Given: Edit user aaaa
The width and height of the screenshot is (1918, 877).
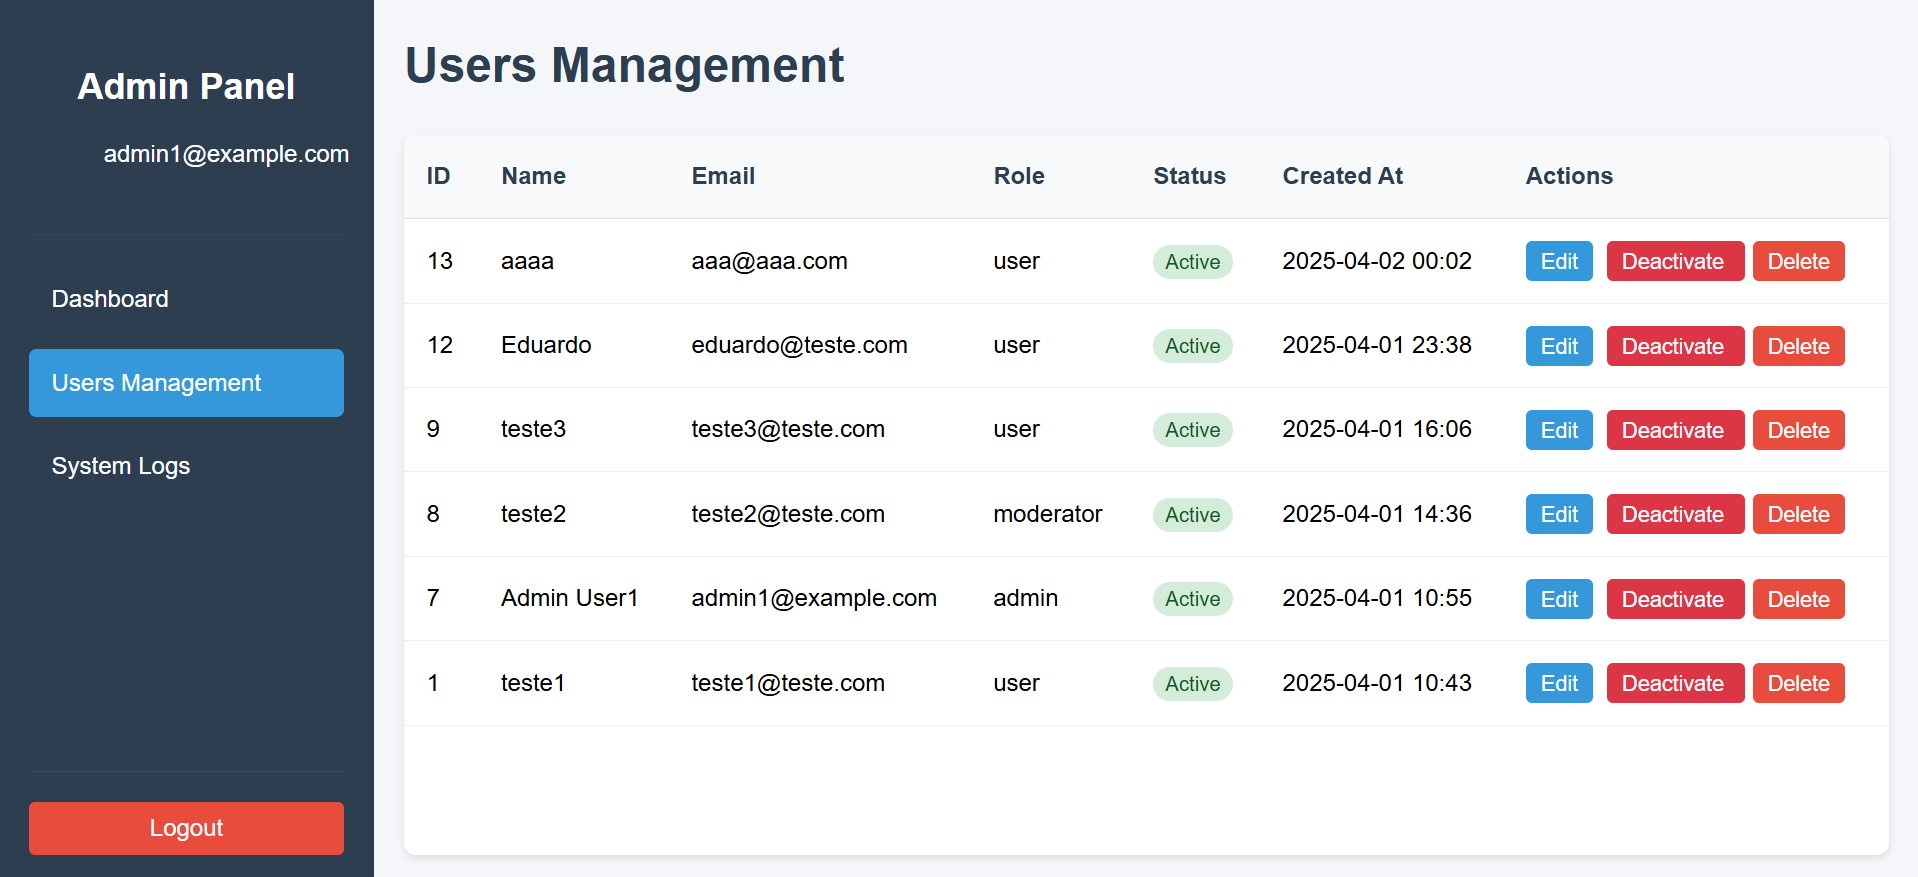Looking at the screenshot, I should click(x=1558, y=262).
